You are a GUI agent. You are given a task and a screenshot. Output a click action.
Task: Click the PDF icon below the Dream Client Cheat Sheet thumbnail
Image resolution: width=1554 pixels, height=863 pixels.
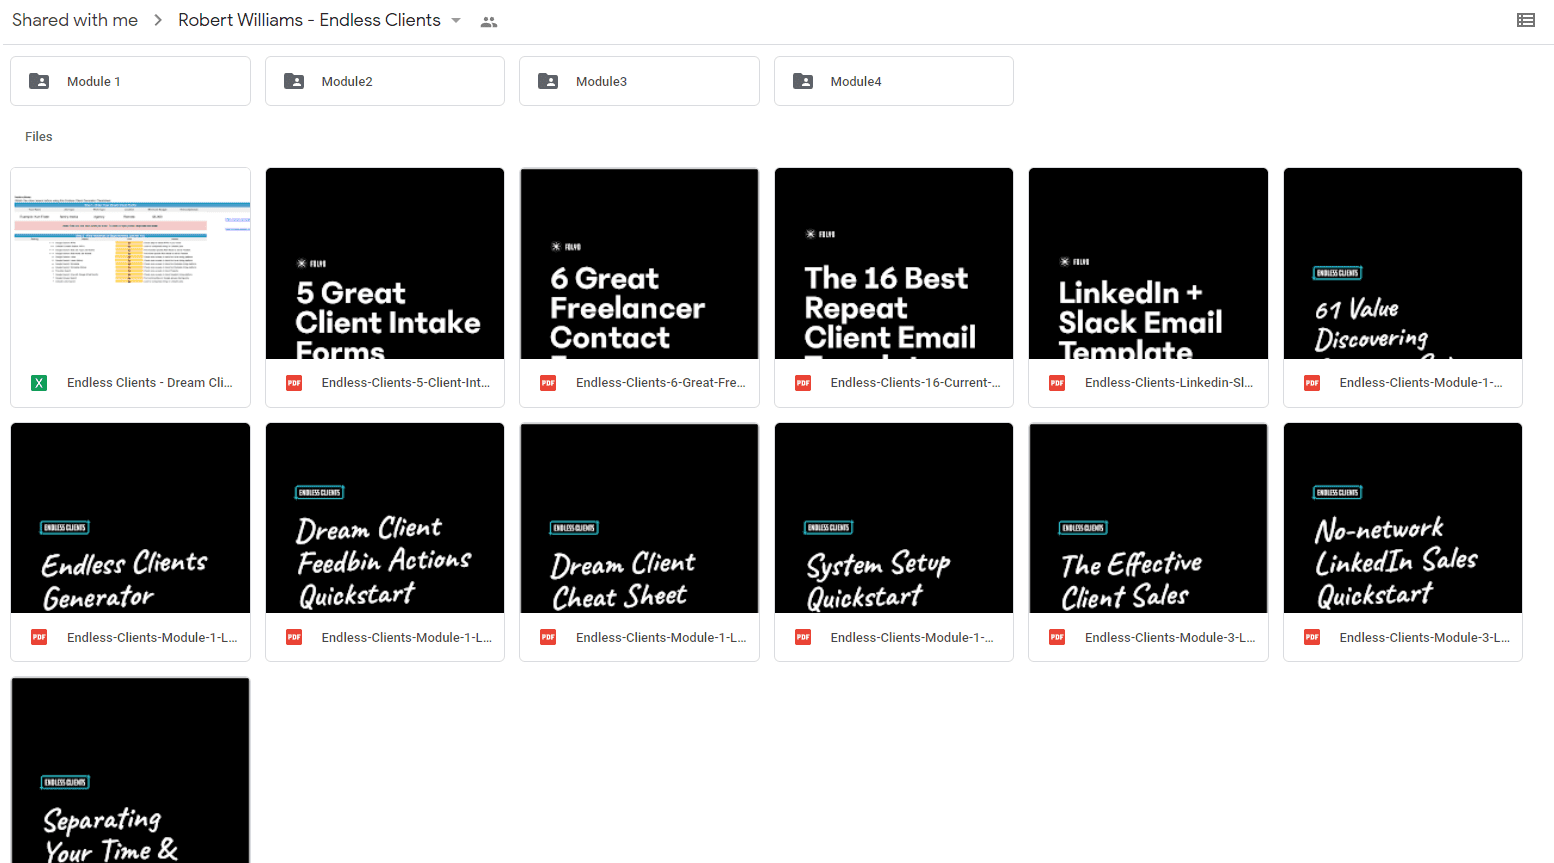[x=548, y=637]
